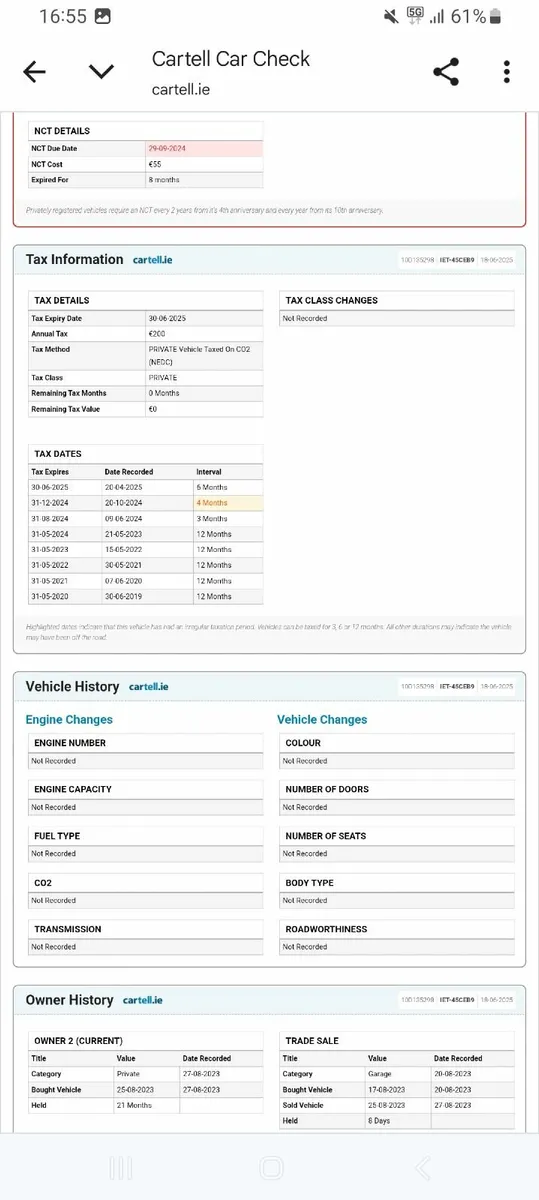Click the 3 Months interval cell
This screenshot has height=1200, width=539.
(x=228, y=518)
